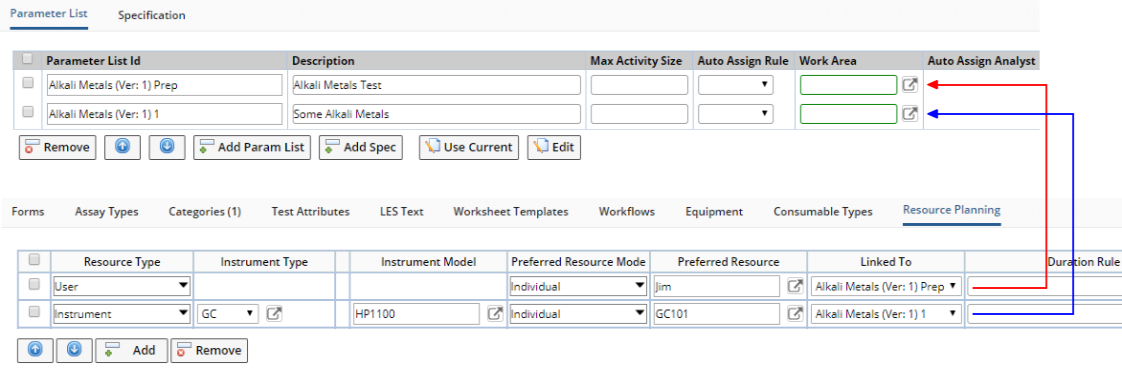Click Description field containing Alkali Metals Test
The image size is (1122, 369).
tap(436, 85)
